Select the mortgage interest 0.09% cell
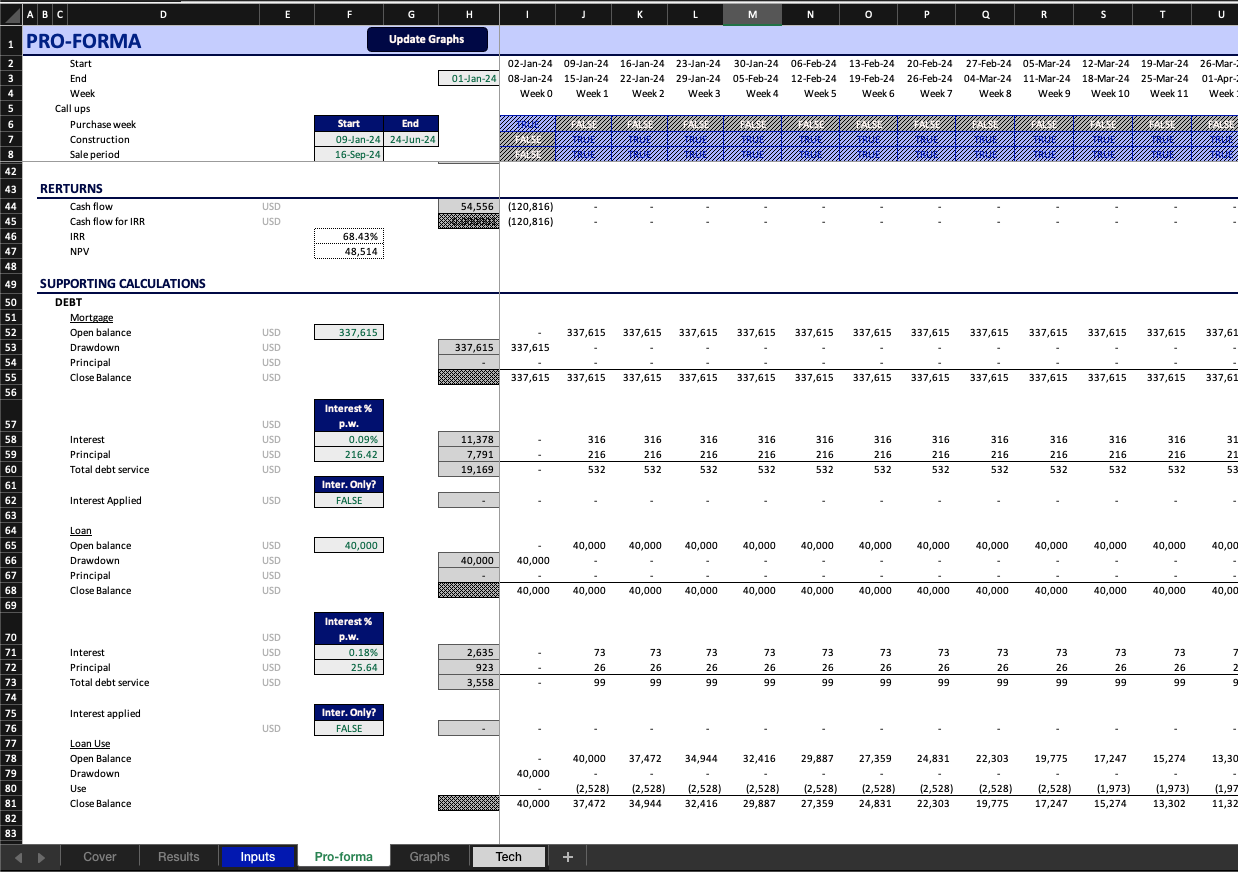Image resolution: width=1238 pixels, height=872 pixels. pyautogui.click(x=348, y=440)
